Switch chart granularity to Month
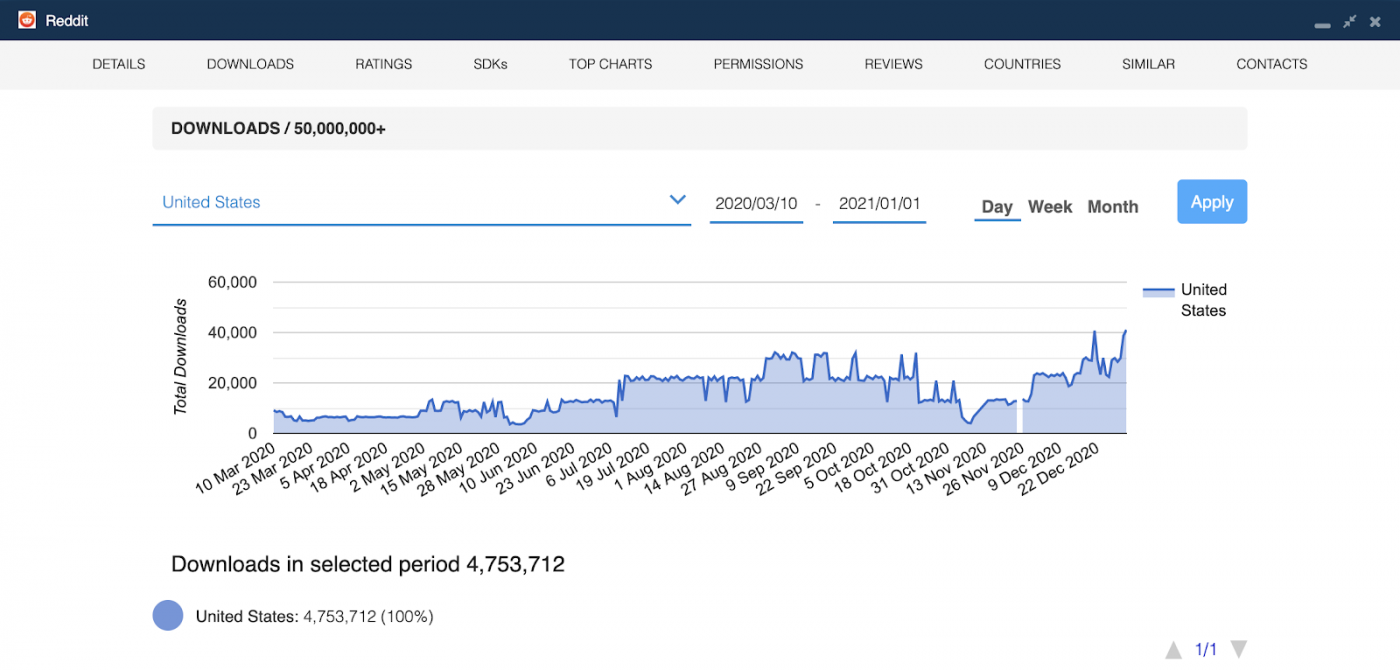The image size is (1400, 670). (1112, 206)
